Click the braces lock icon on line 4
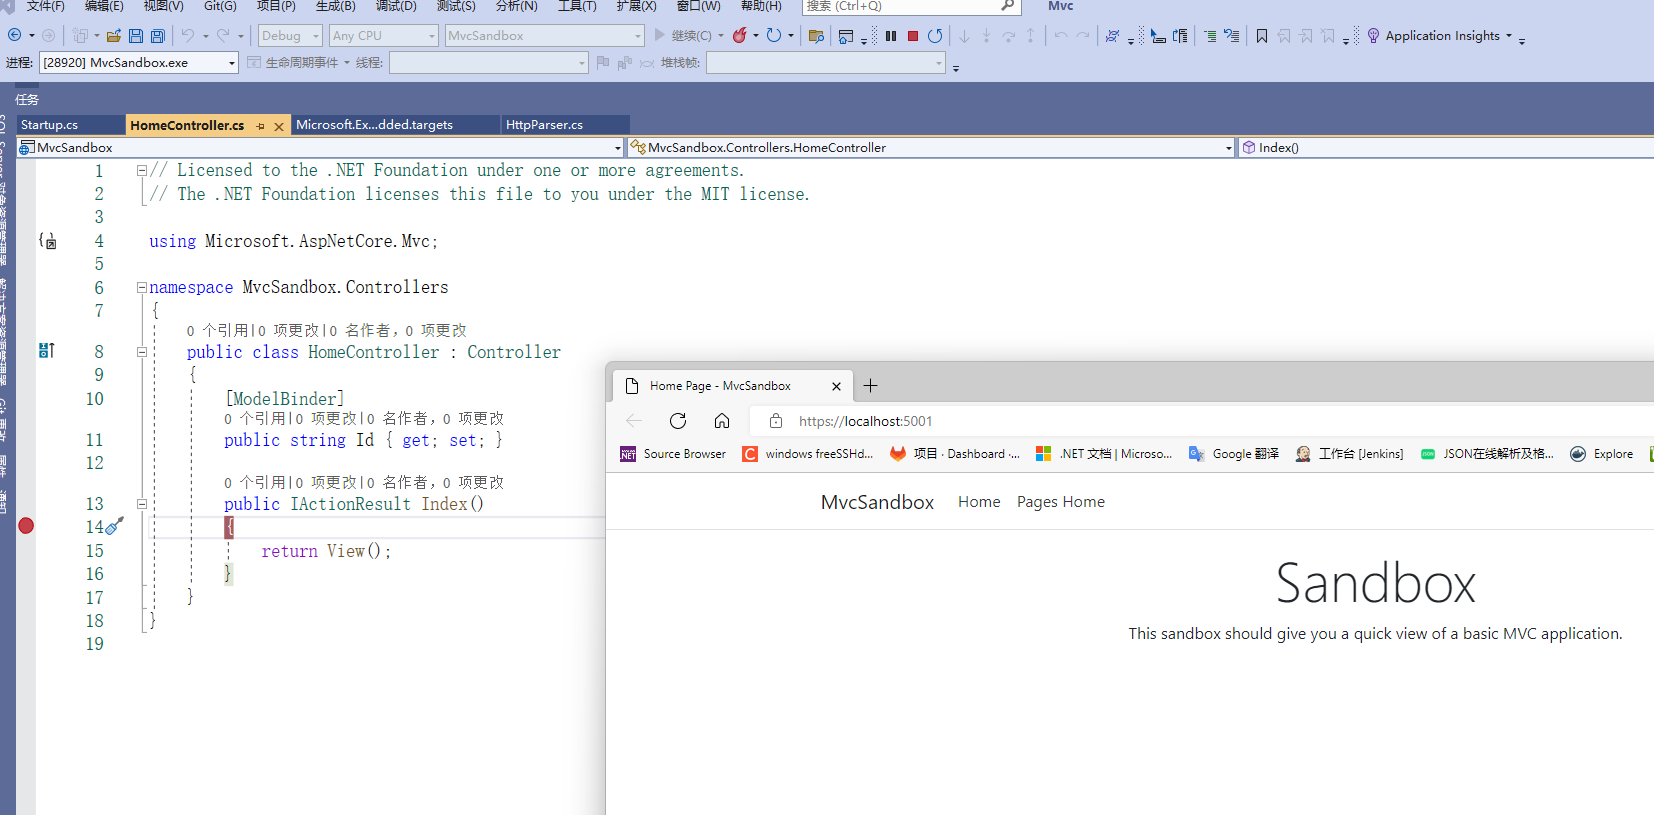Image resolution: width=1654 pixels, height=815 pixels. tap(47, 241)
